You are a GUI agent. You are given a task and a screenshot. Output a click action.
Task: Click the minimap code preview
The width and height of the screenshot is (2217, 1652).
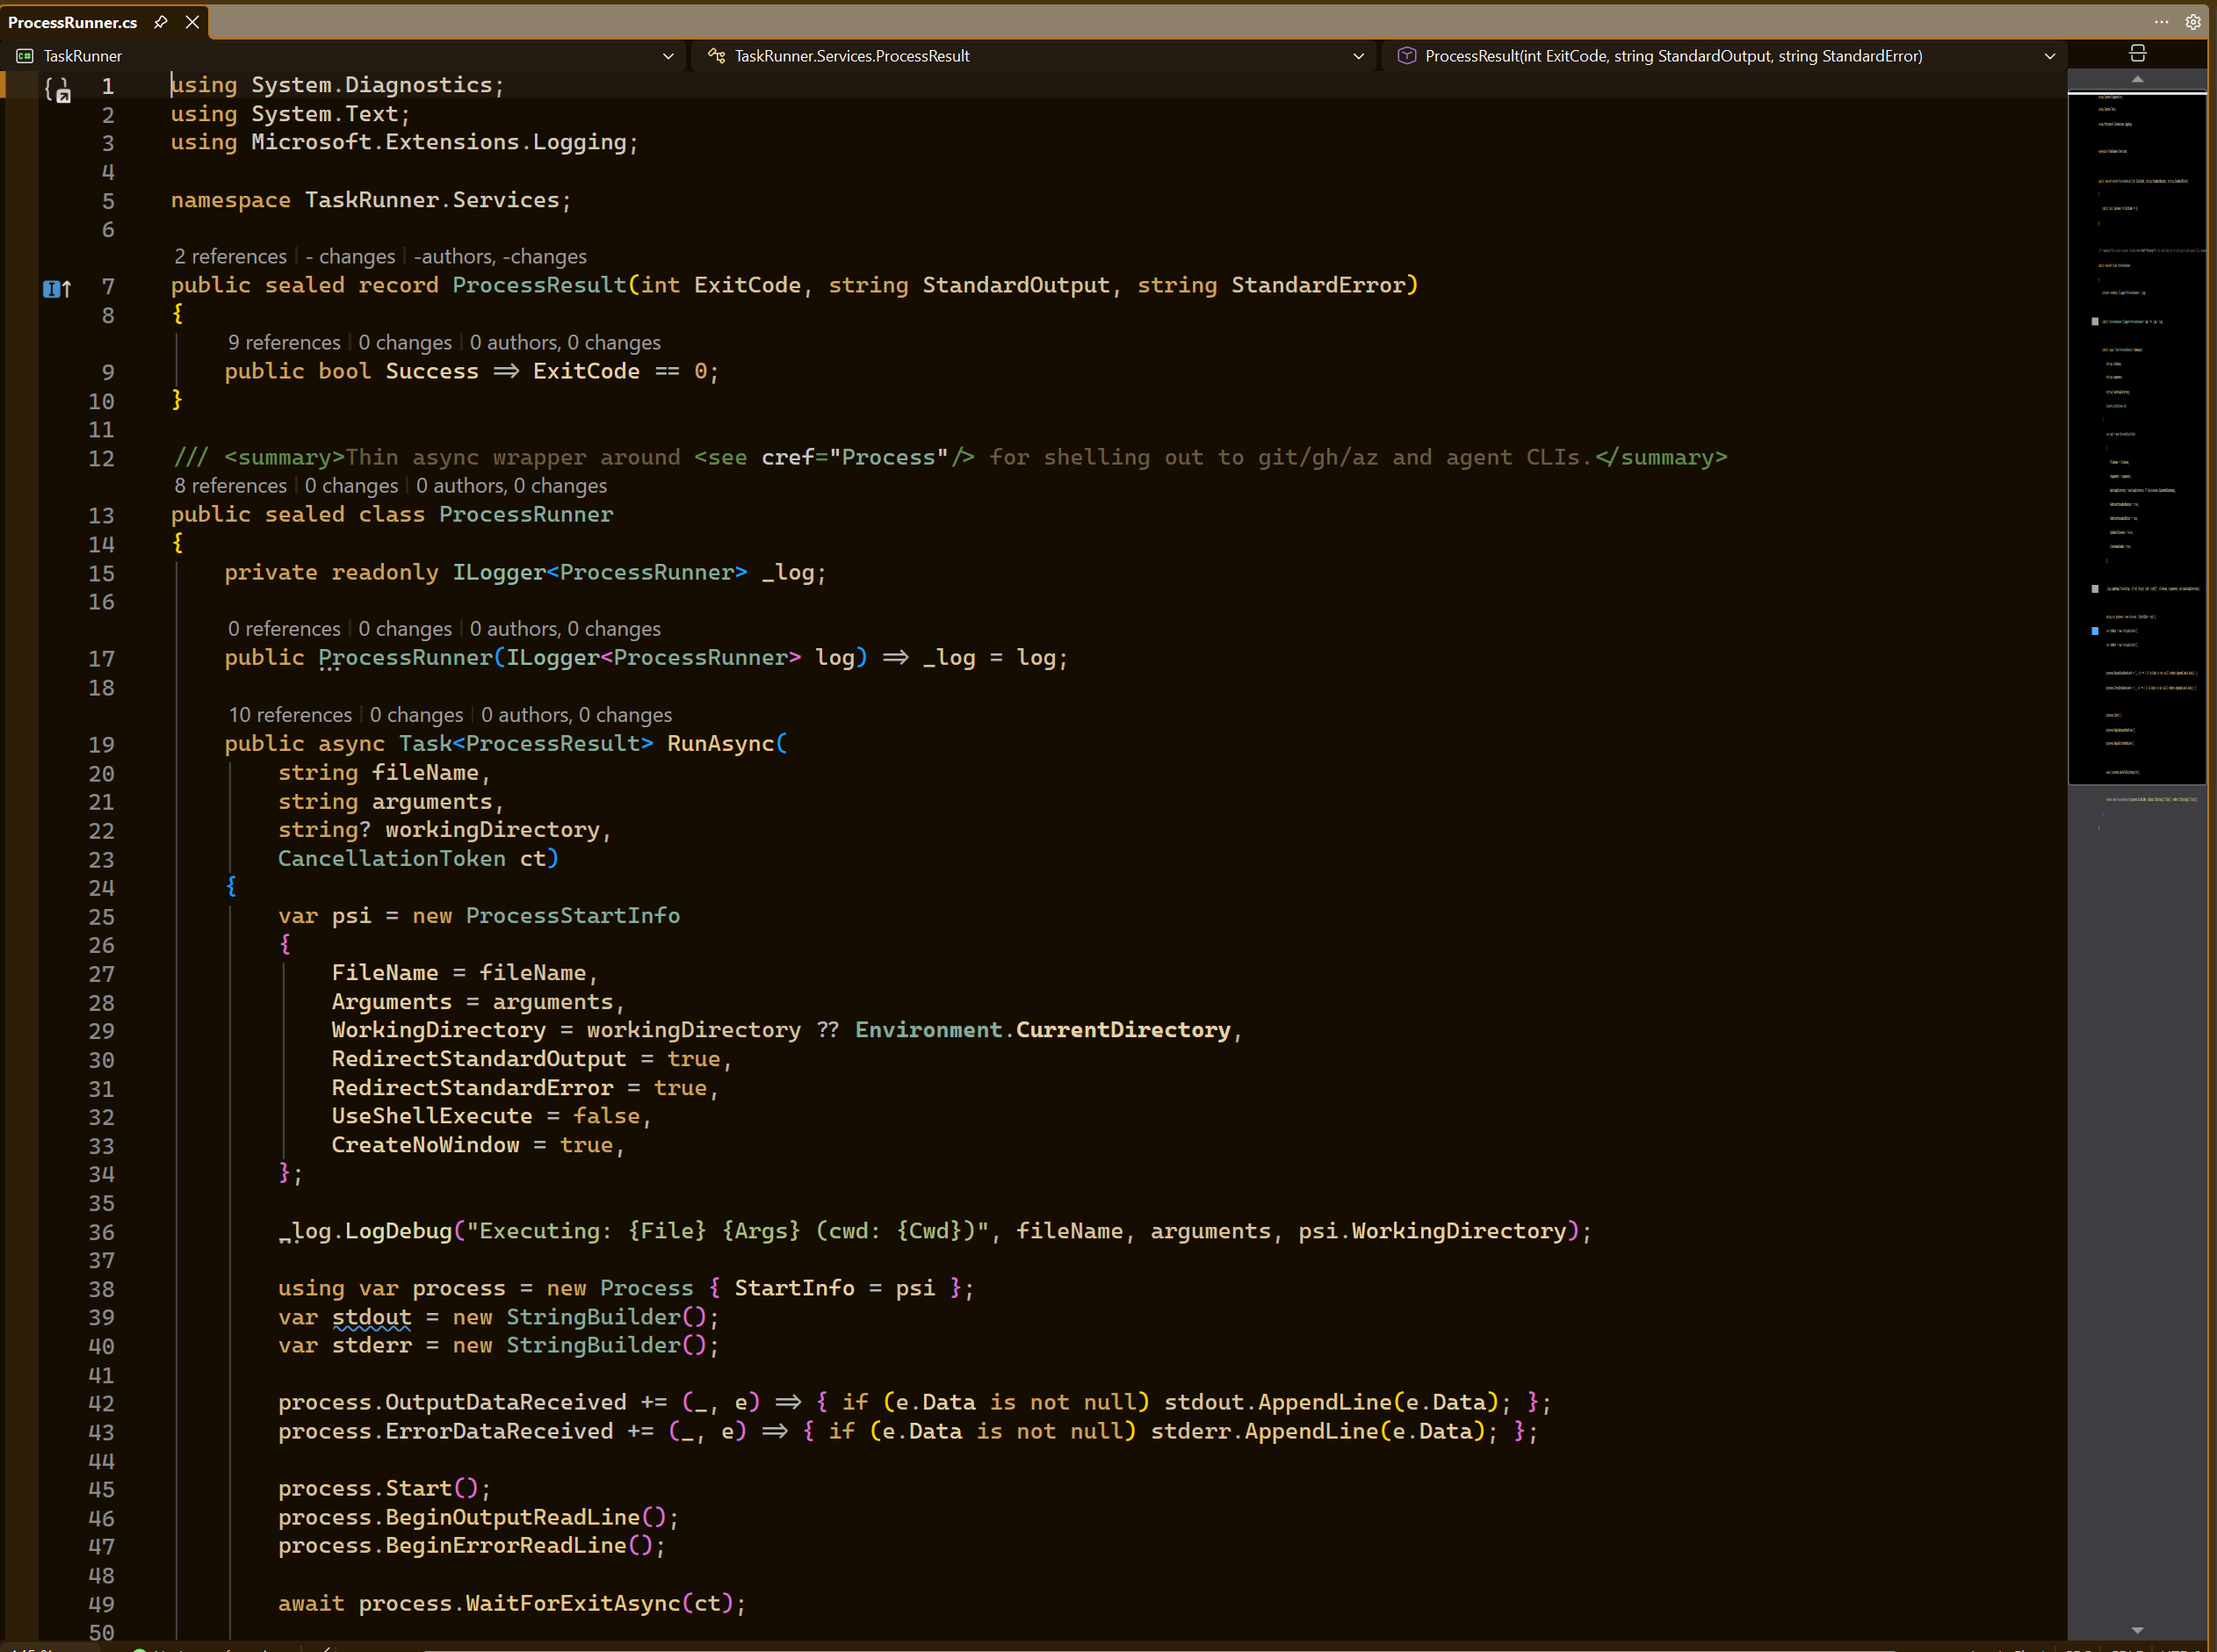2137,438
